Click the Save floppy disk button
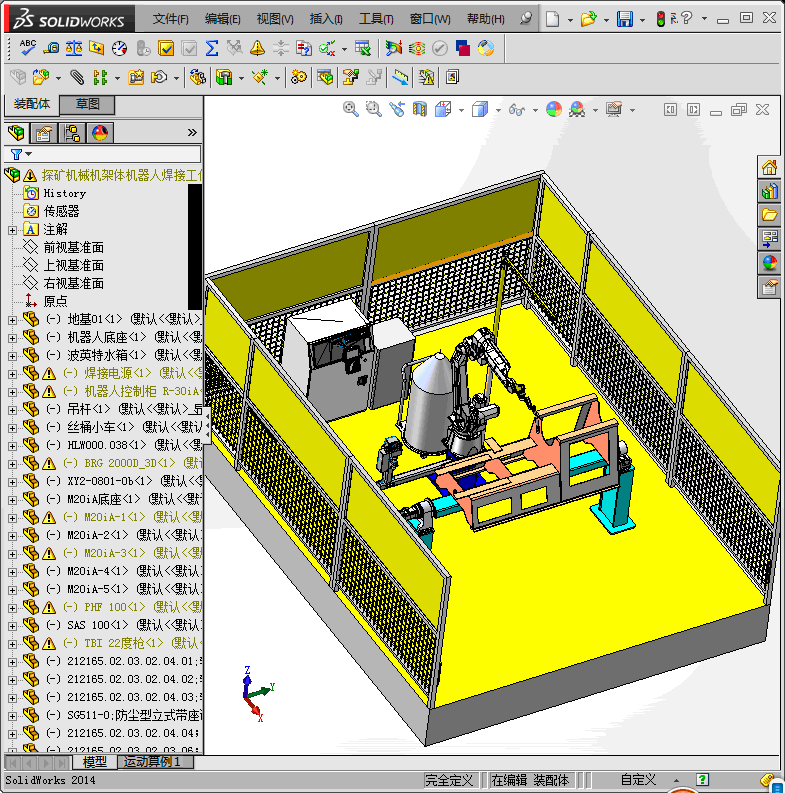 point(625,19)
